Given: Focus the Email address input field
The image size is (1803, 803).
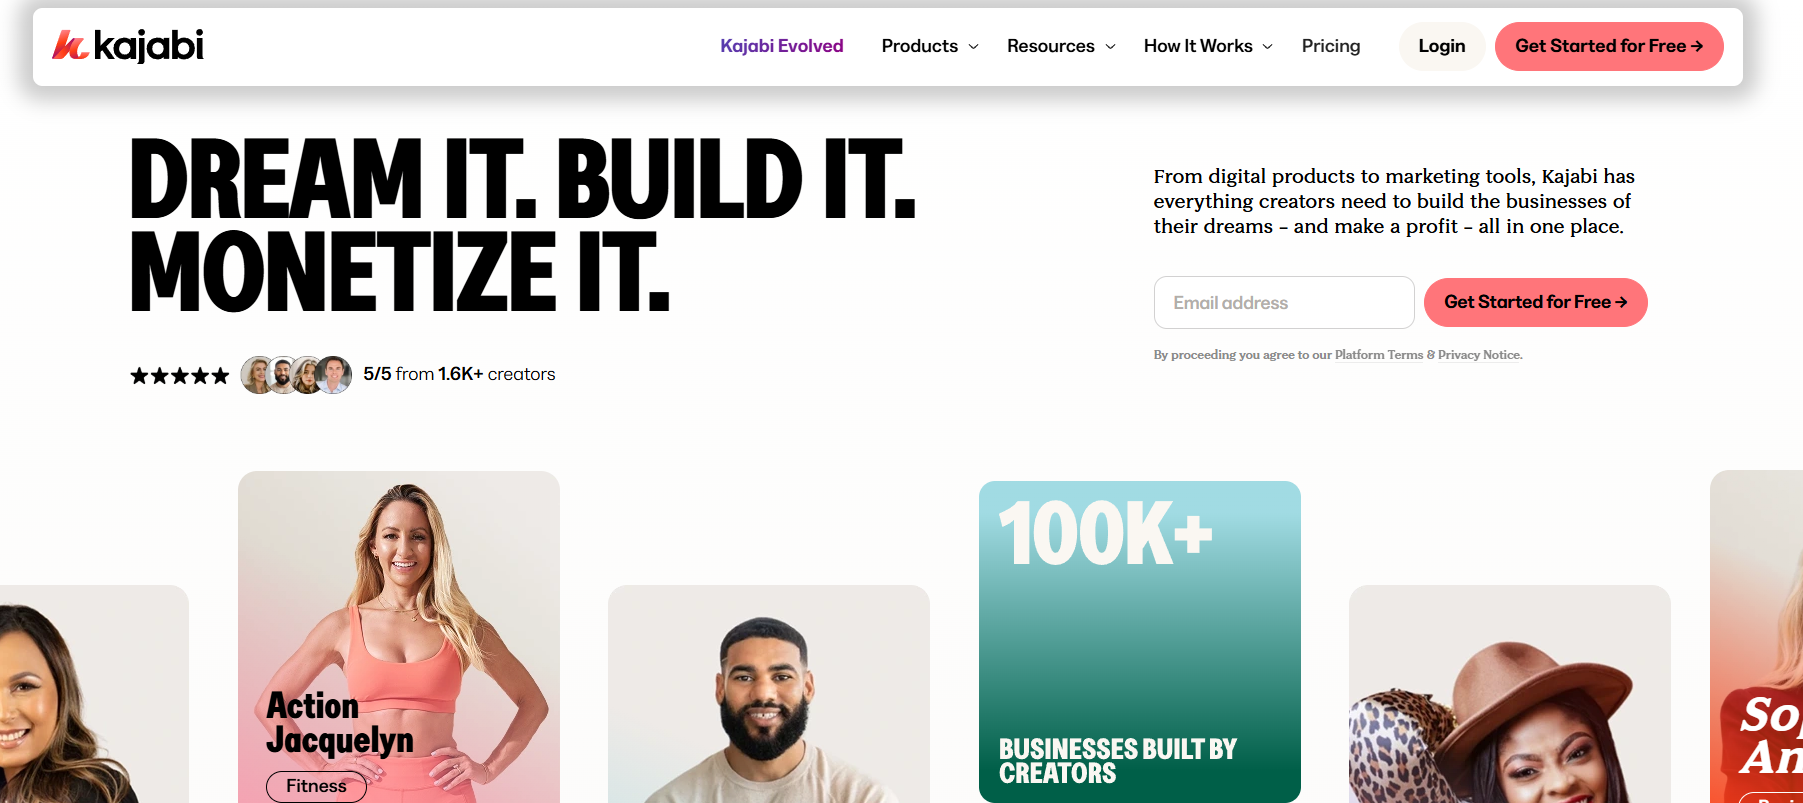Looking at the screenshot, I should point(1284,302).
